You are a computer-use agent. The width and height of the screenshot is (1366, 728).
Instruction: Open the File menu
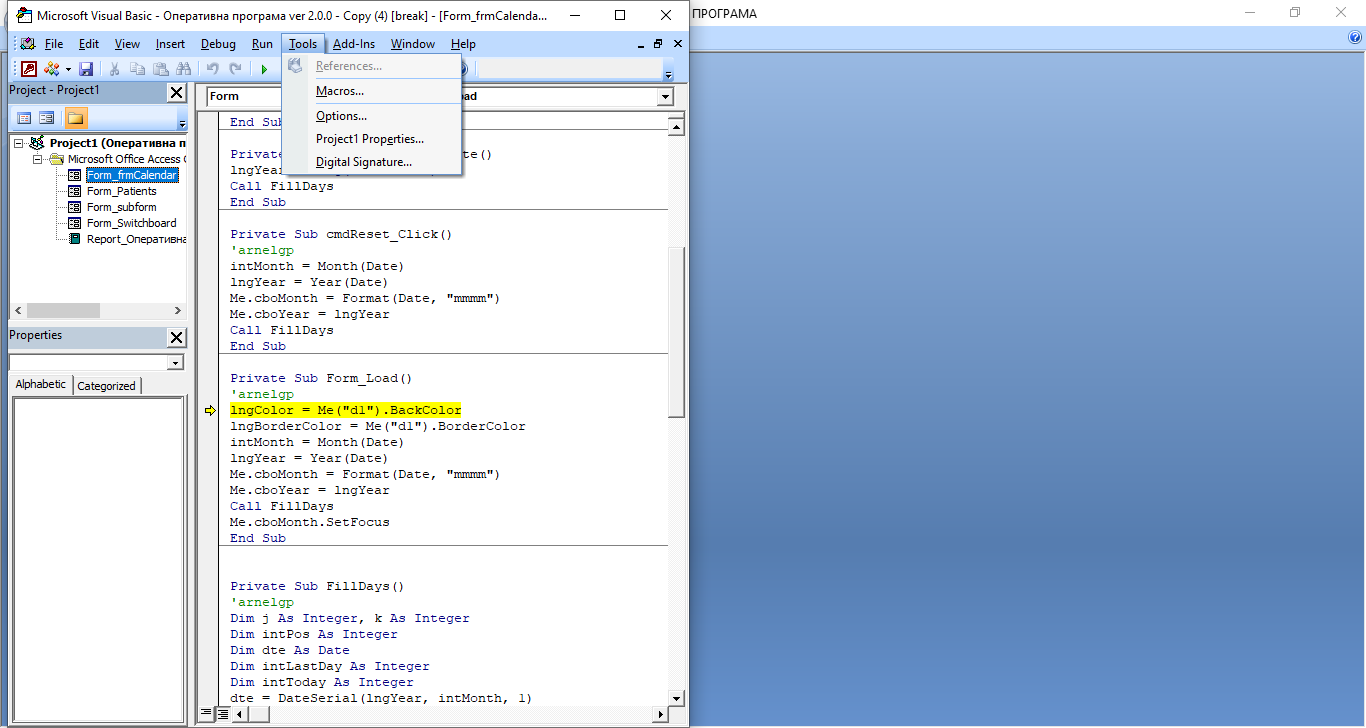54,44
